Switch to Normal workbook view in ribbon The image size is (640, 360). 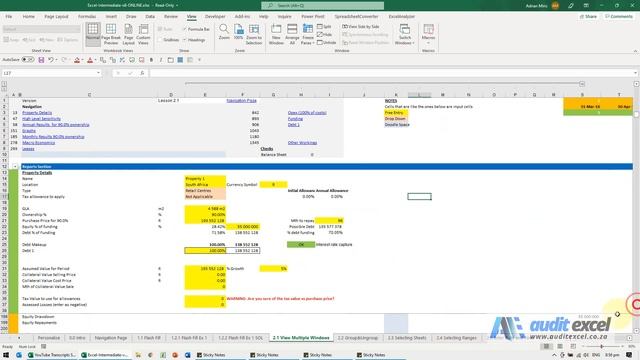[x=93, y=33]
